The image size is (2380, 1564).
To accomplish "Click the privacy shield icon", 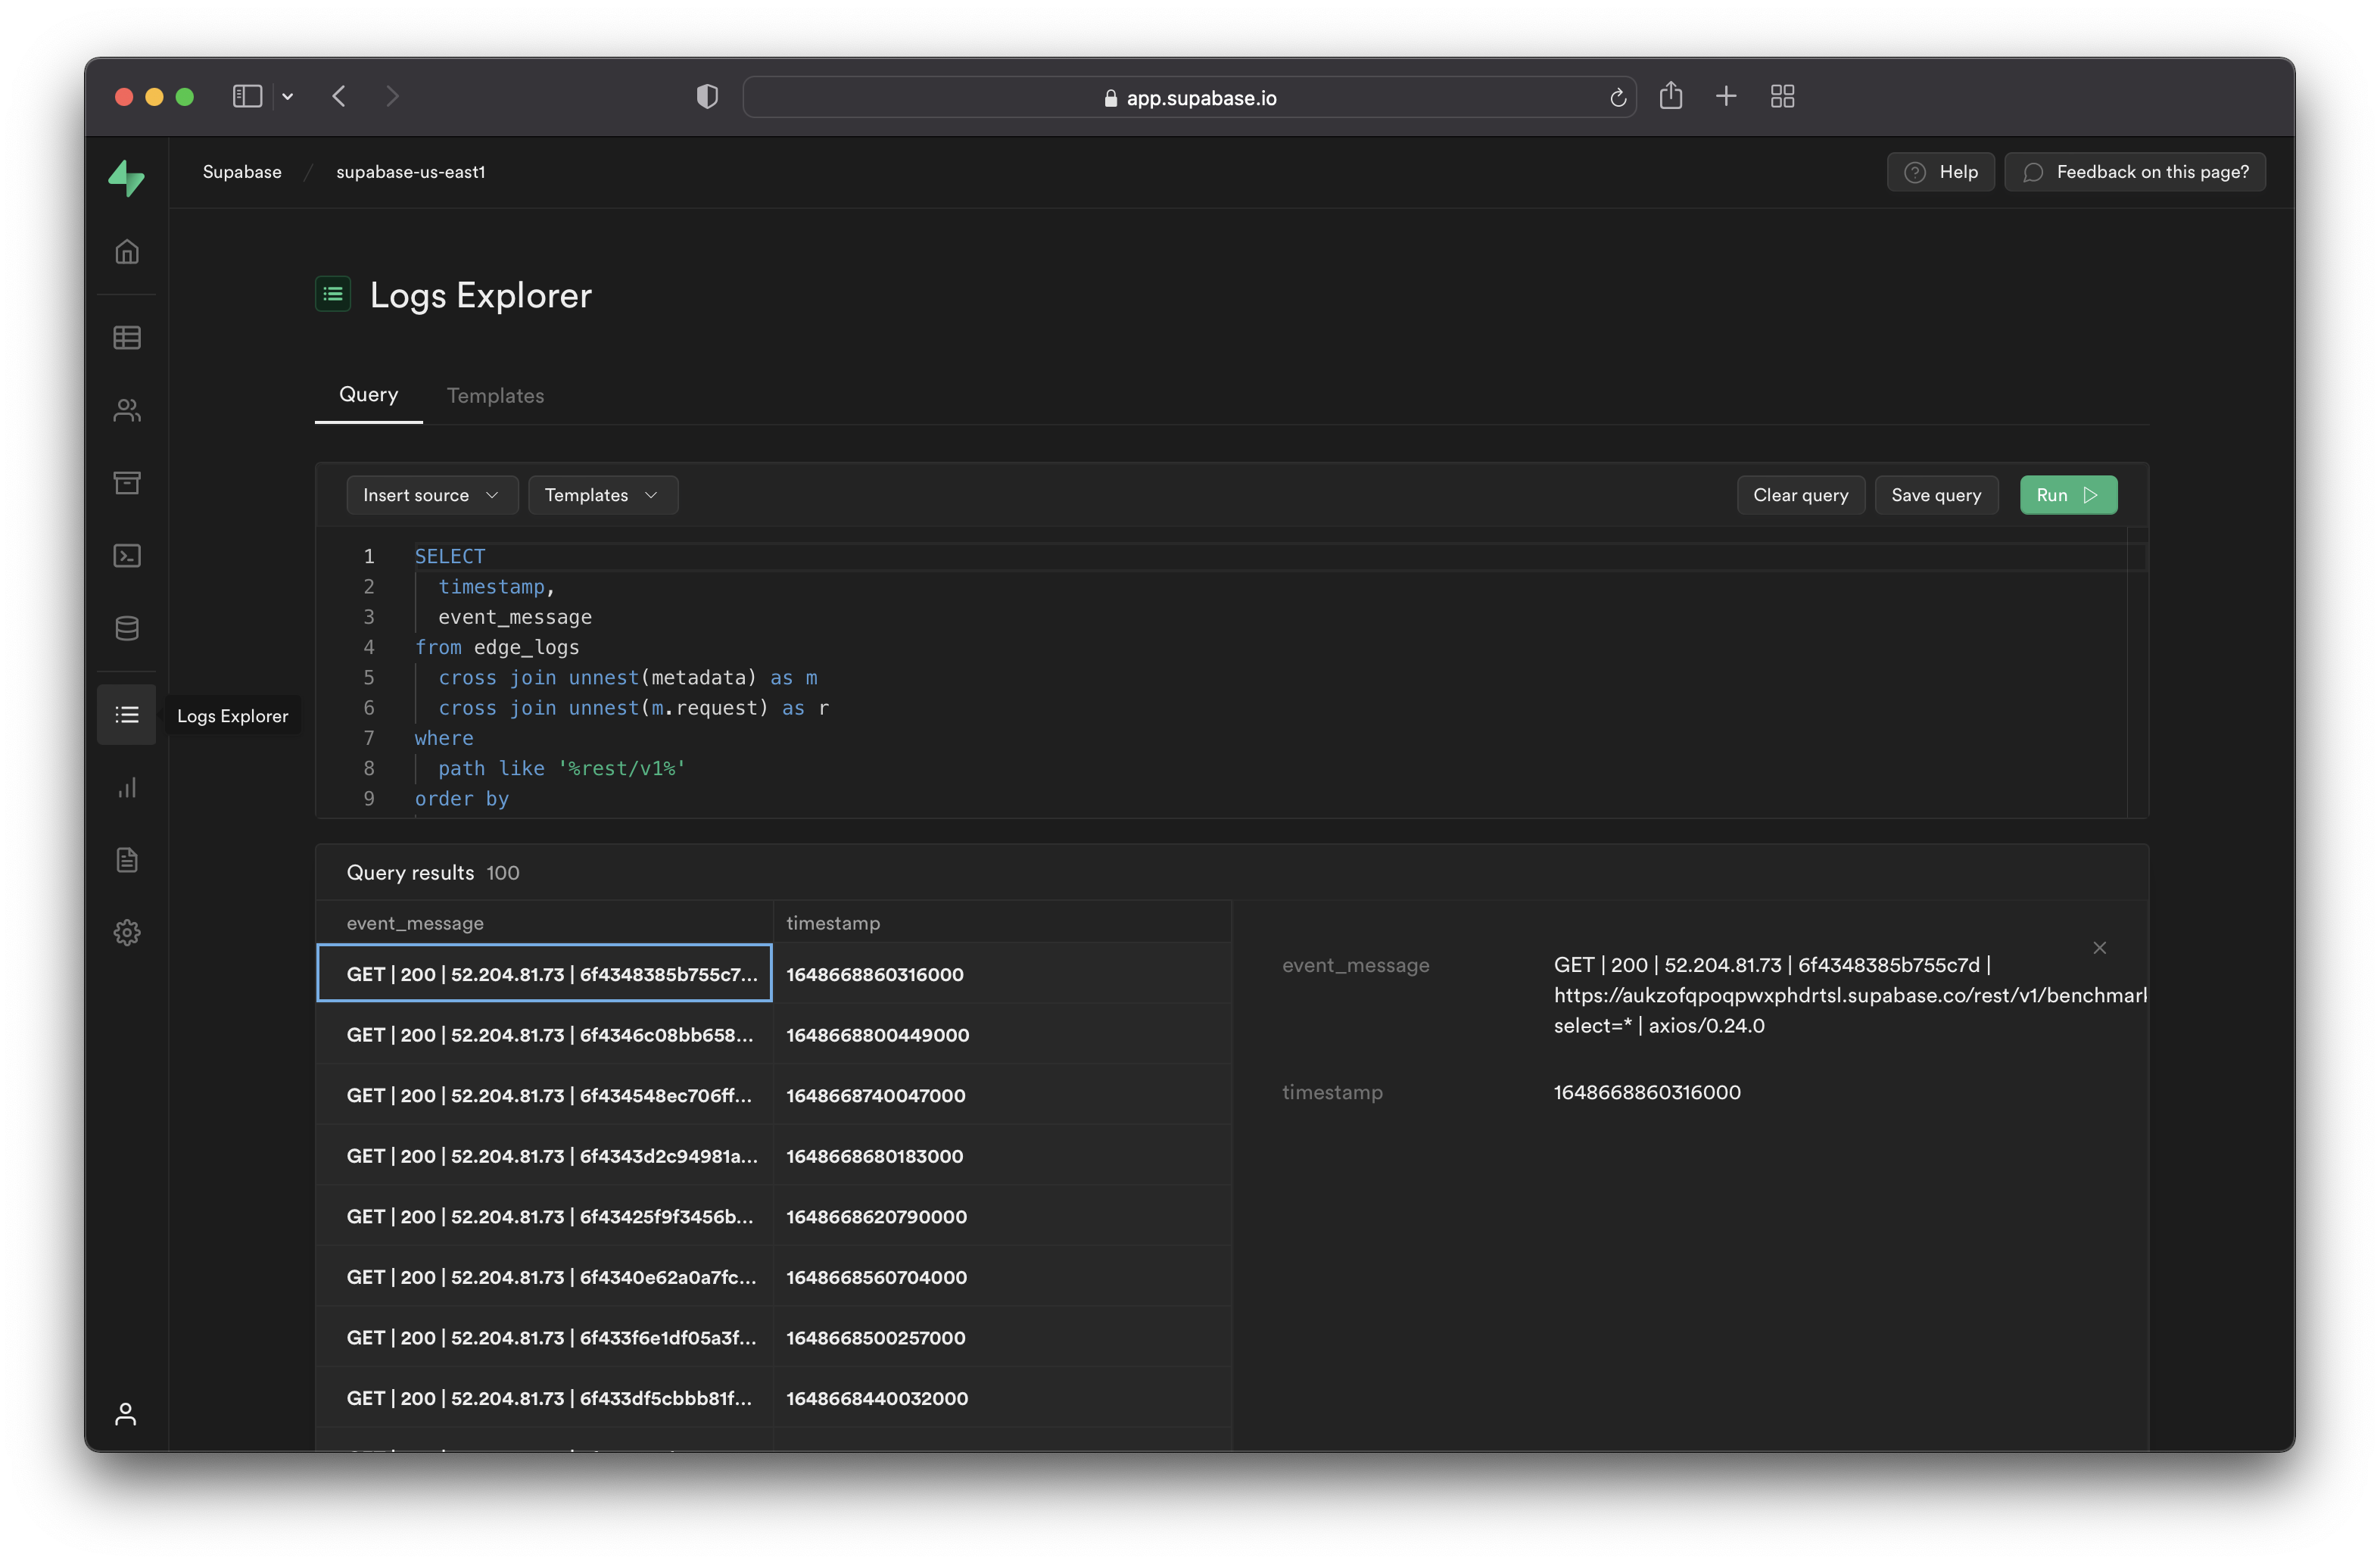I will [x=707, y=96].
